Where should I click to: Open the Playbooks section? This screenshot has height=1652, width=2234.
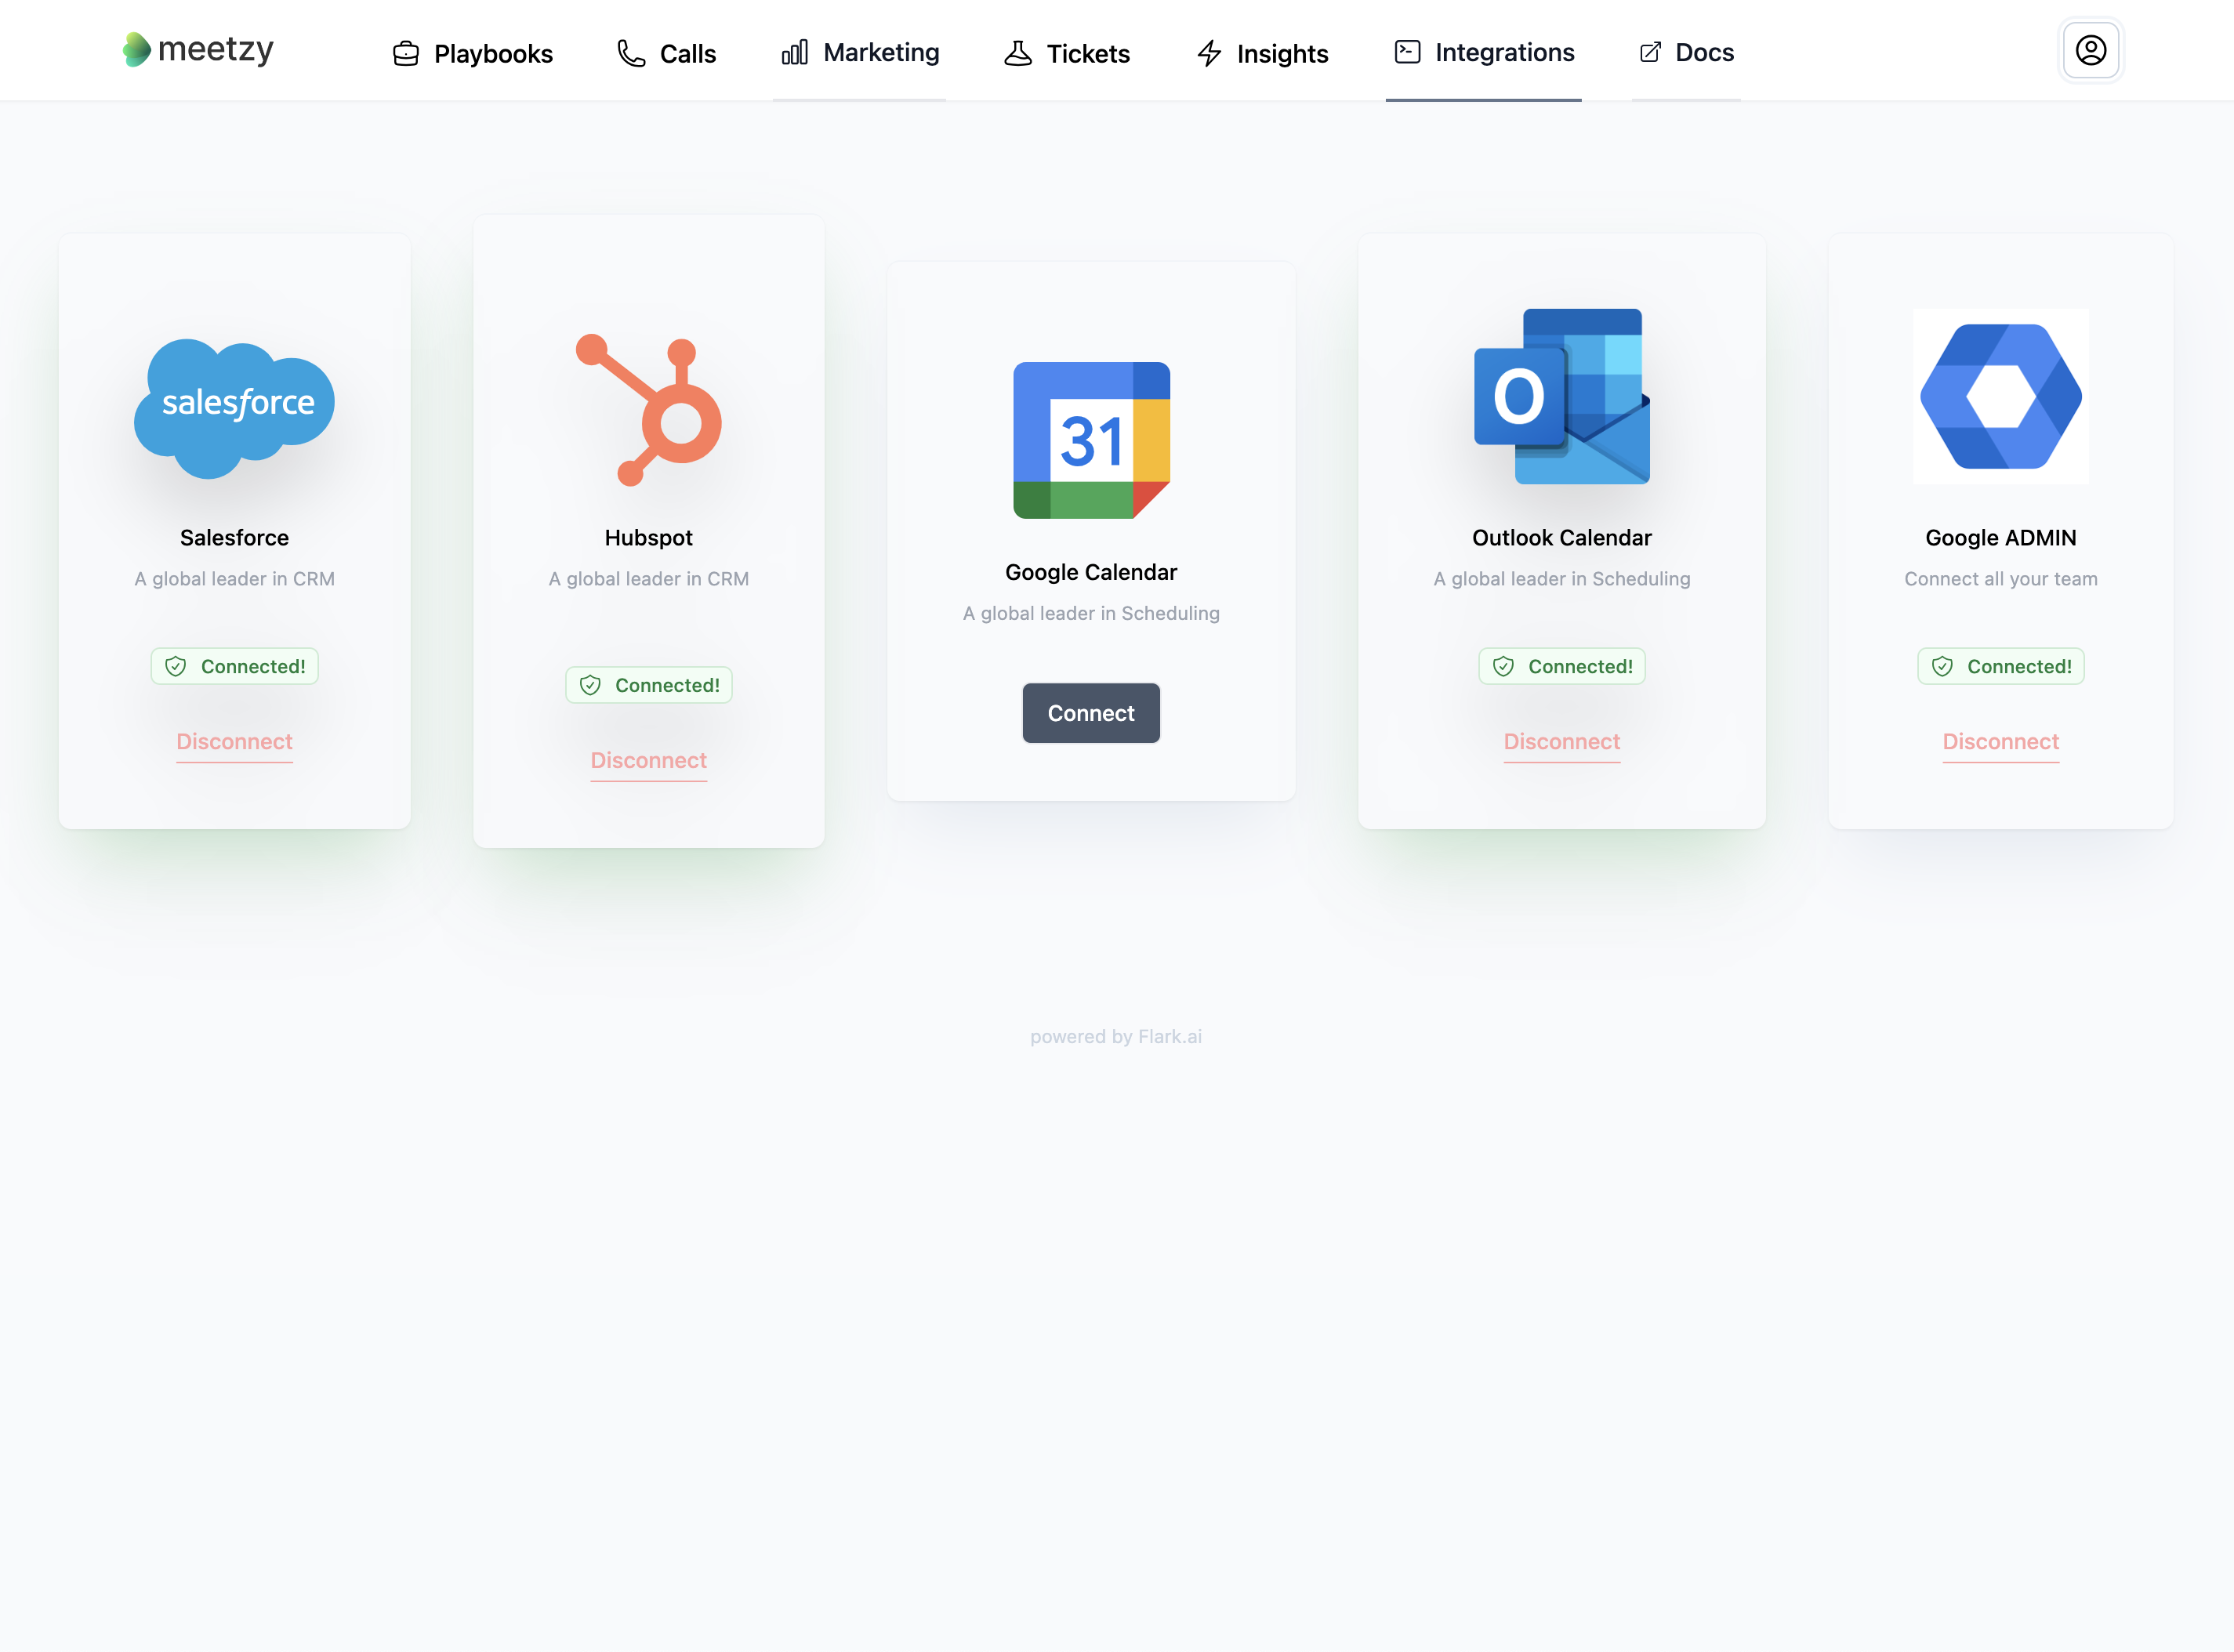coord(470,50)
